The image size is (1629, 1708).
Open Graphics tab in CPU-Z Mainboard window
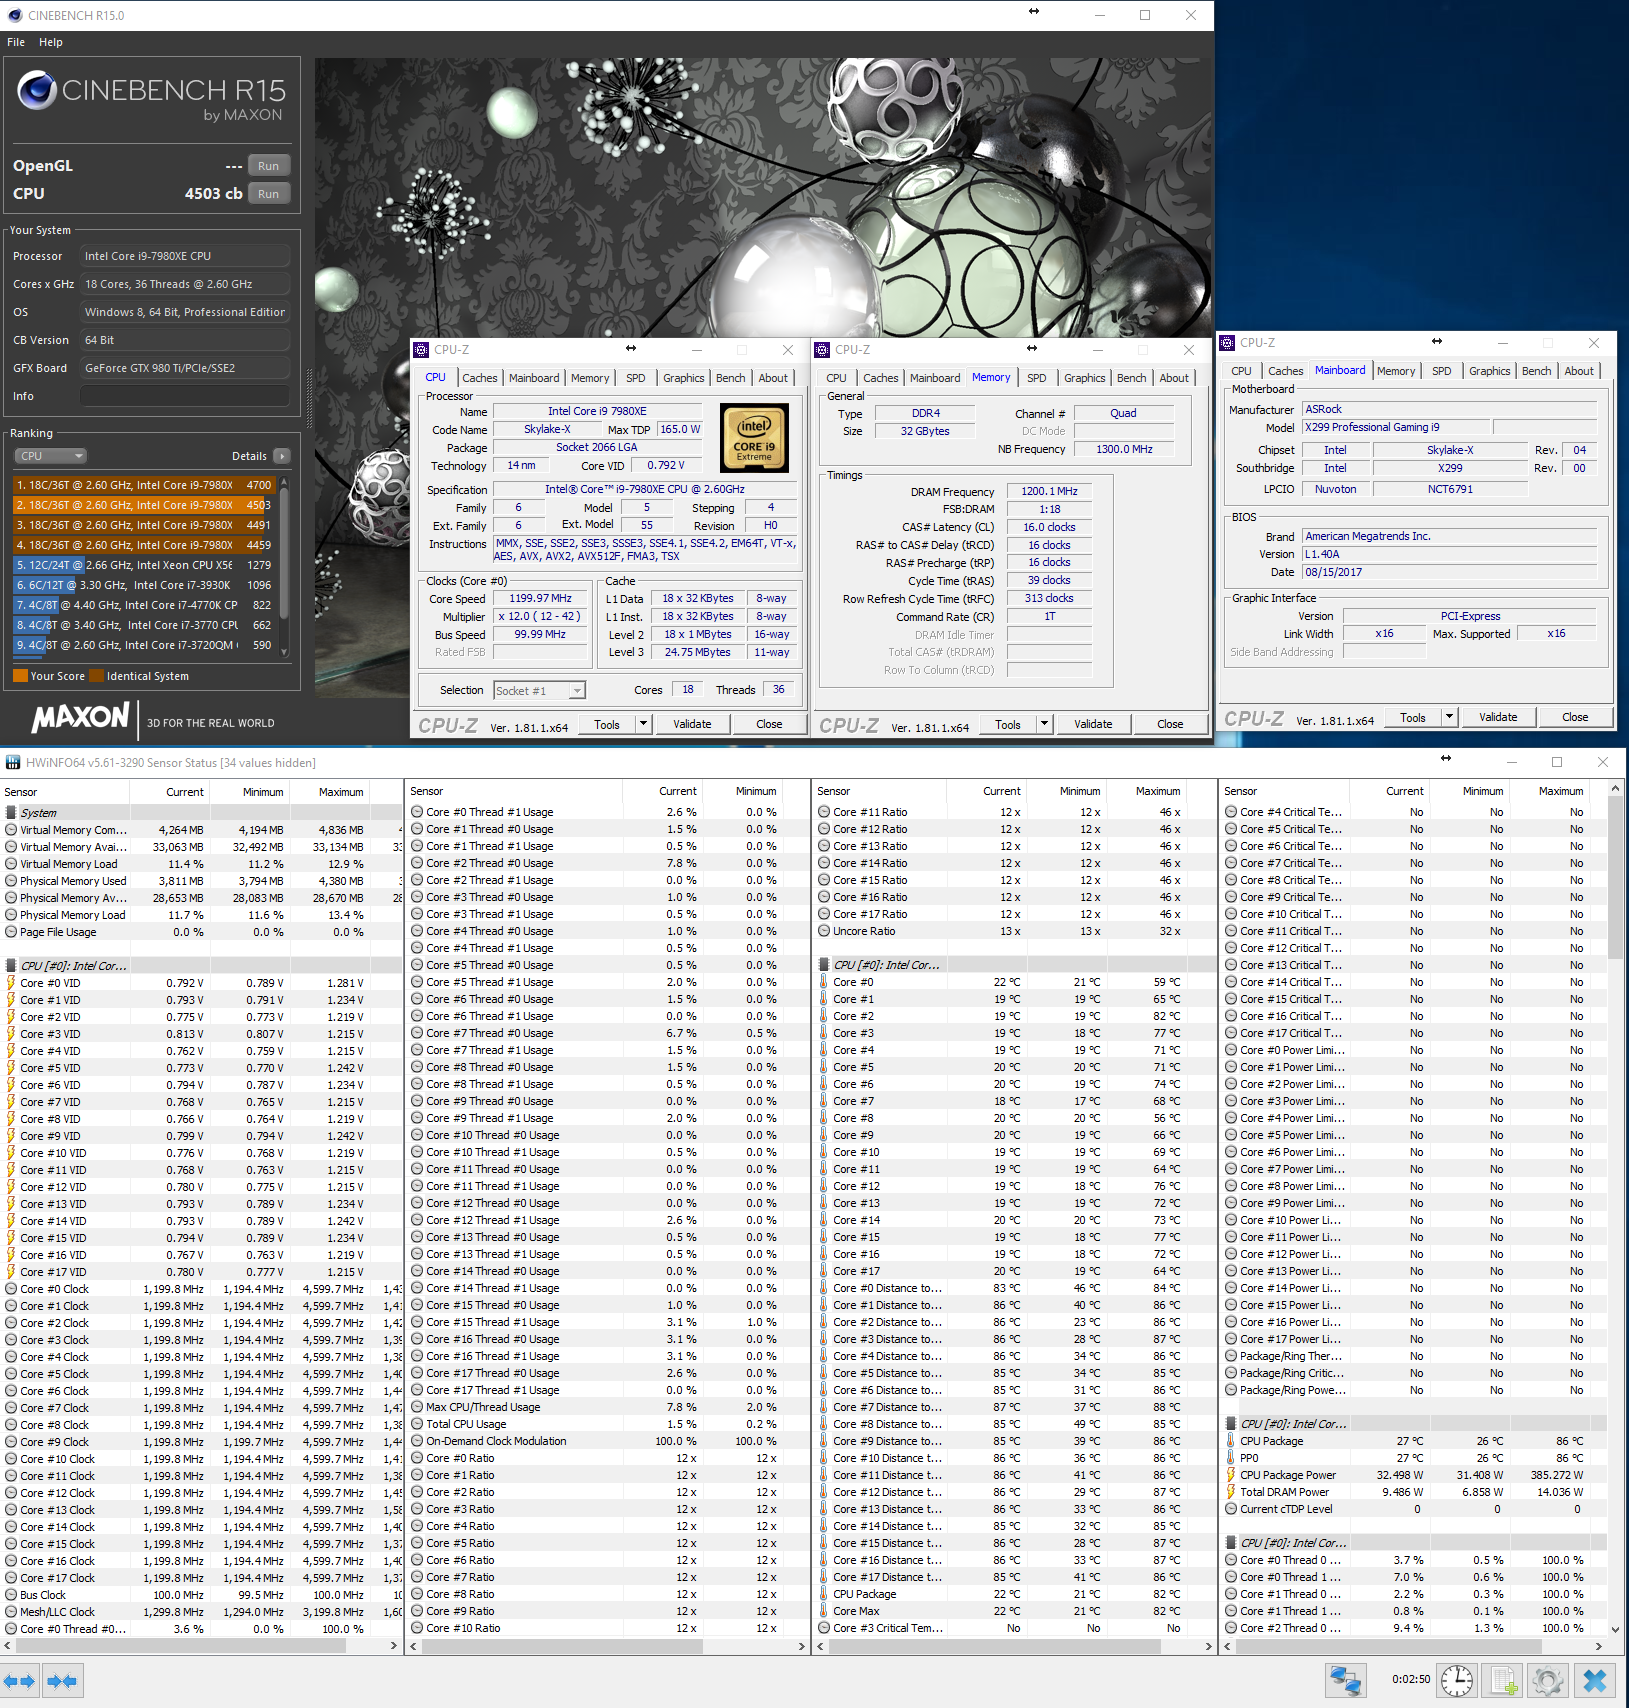pos(1490,371)
